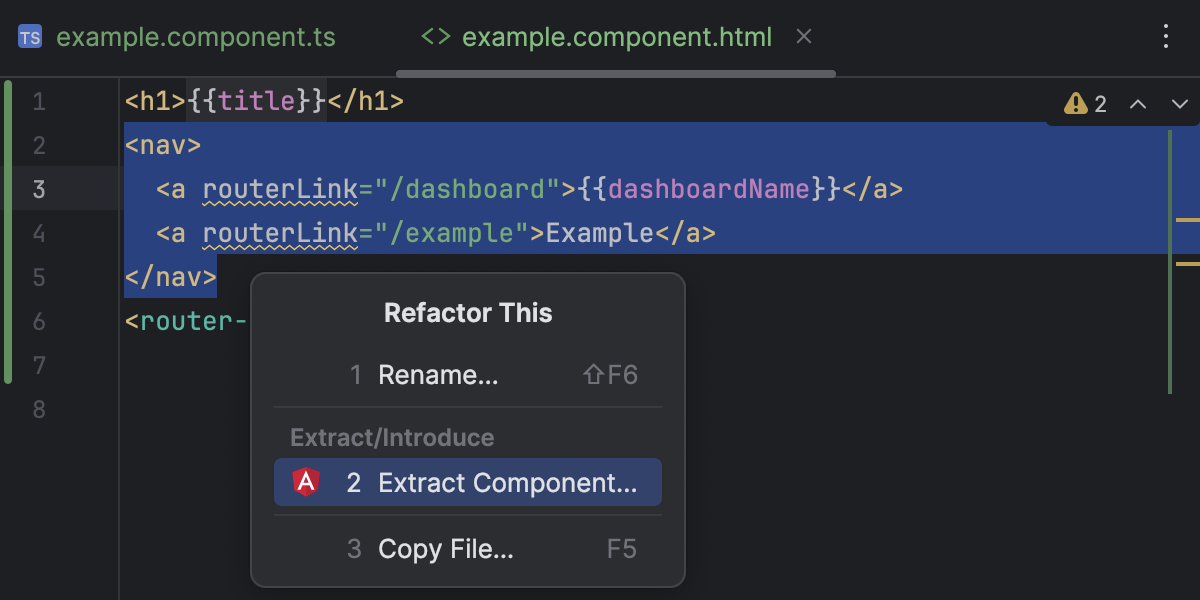The height and width of the screenshot is (600, 1200).
Task: Switch to the example.component.html tab
Action: [615, 37]
